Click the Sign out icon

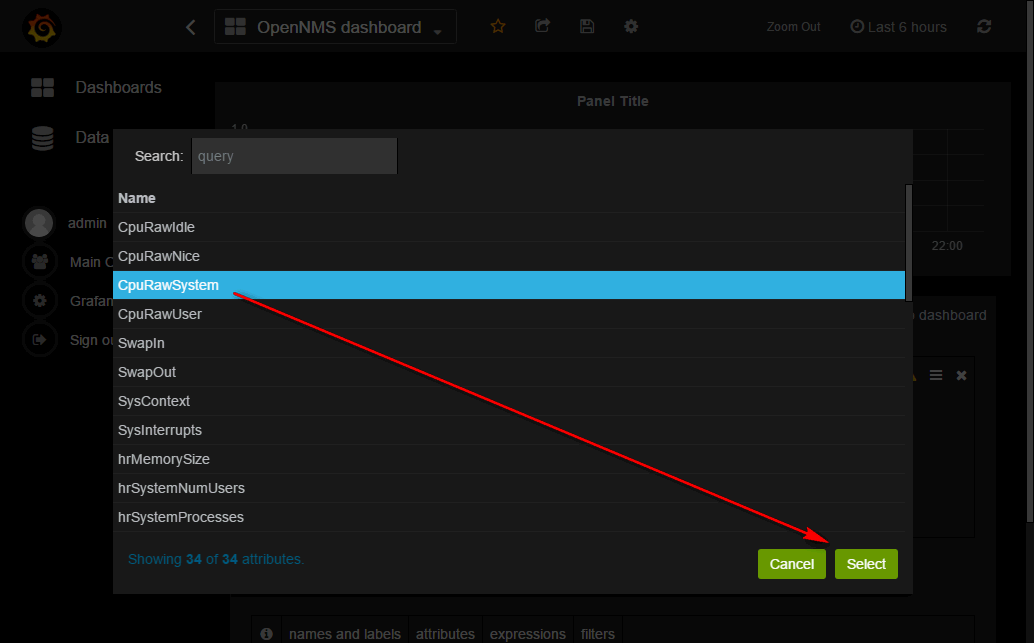coord(40,340)
